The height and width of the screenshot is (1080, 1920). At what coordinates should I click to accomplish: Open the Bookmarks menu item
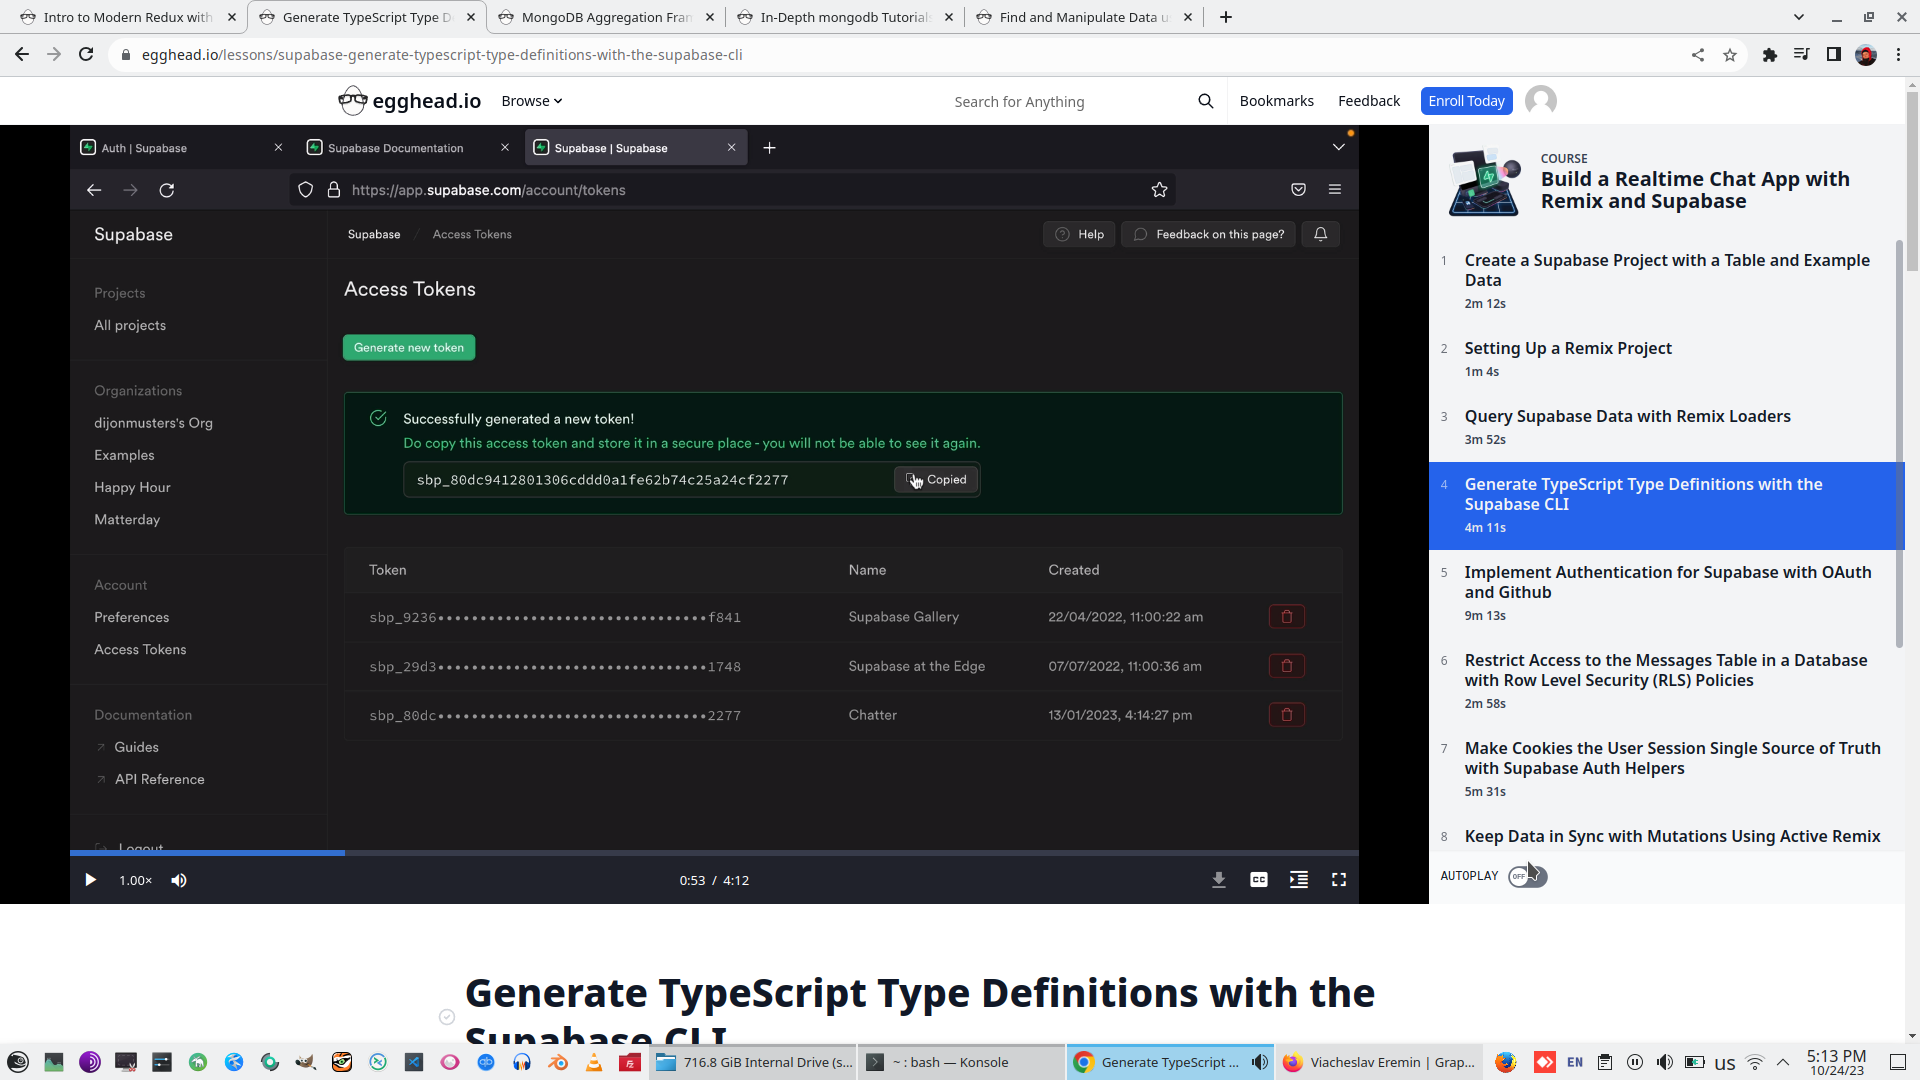coord(1276,101)
